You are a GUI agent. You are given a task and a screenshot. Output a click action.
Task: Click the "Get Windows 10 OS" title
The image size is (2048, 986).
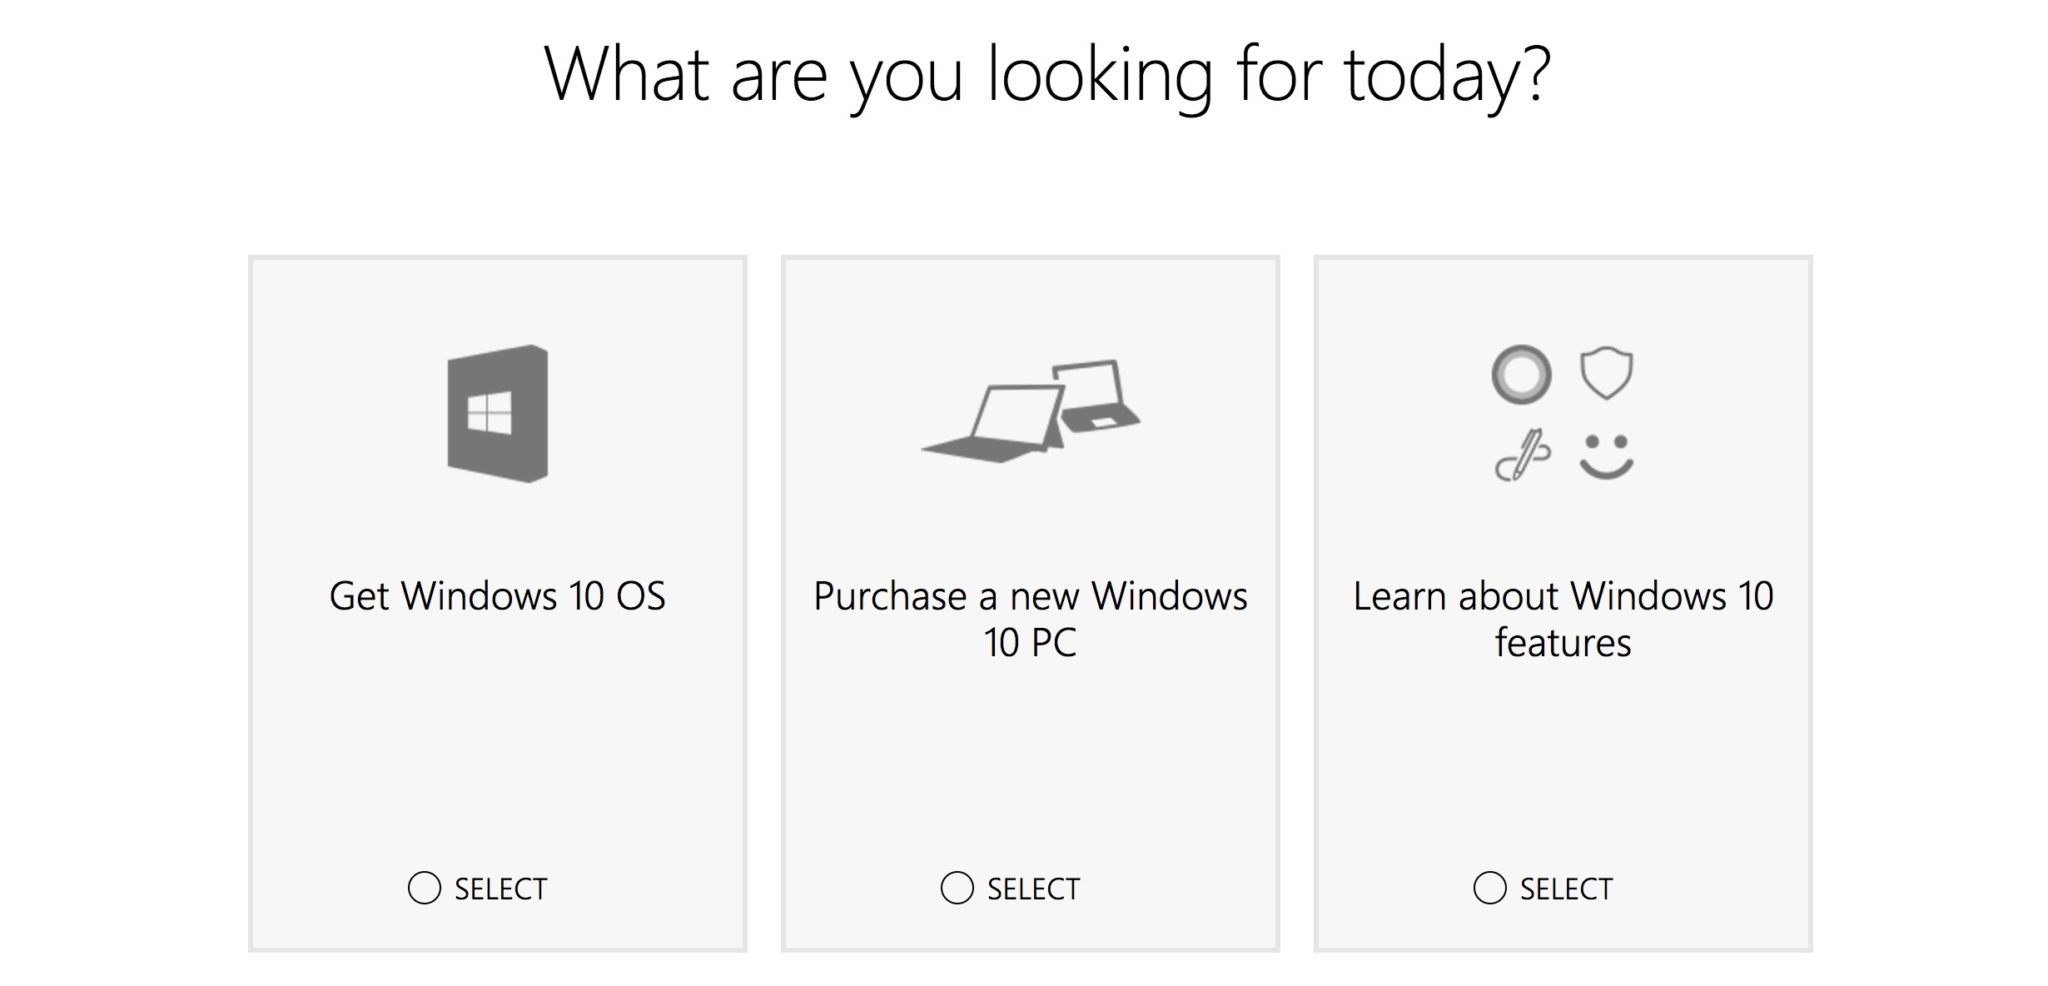[497, 596]
